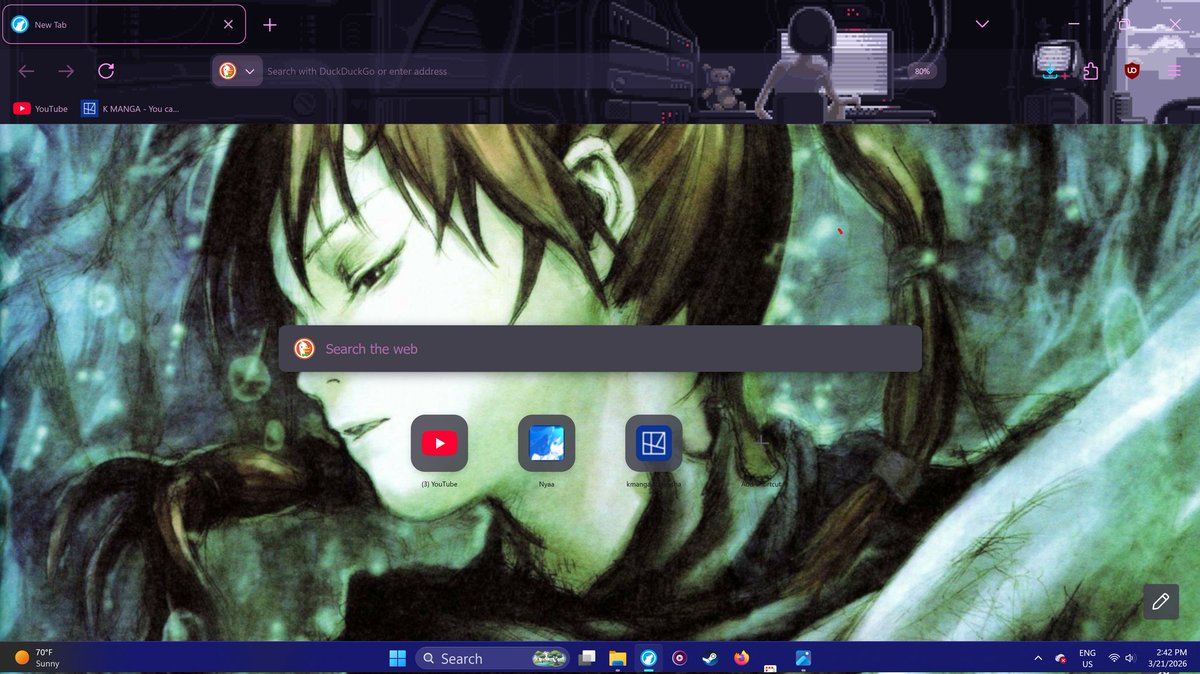Reload the page with the refresh icon
Image resolution: width=1200 pixels, height=674 pixels.
[x=106, y=71]
